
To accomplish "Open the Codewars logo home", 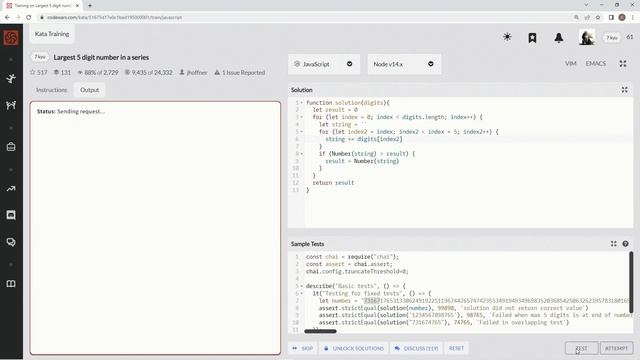I will 11,38.
